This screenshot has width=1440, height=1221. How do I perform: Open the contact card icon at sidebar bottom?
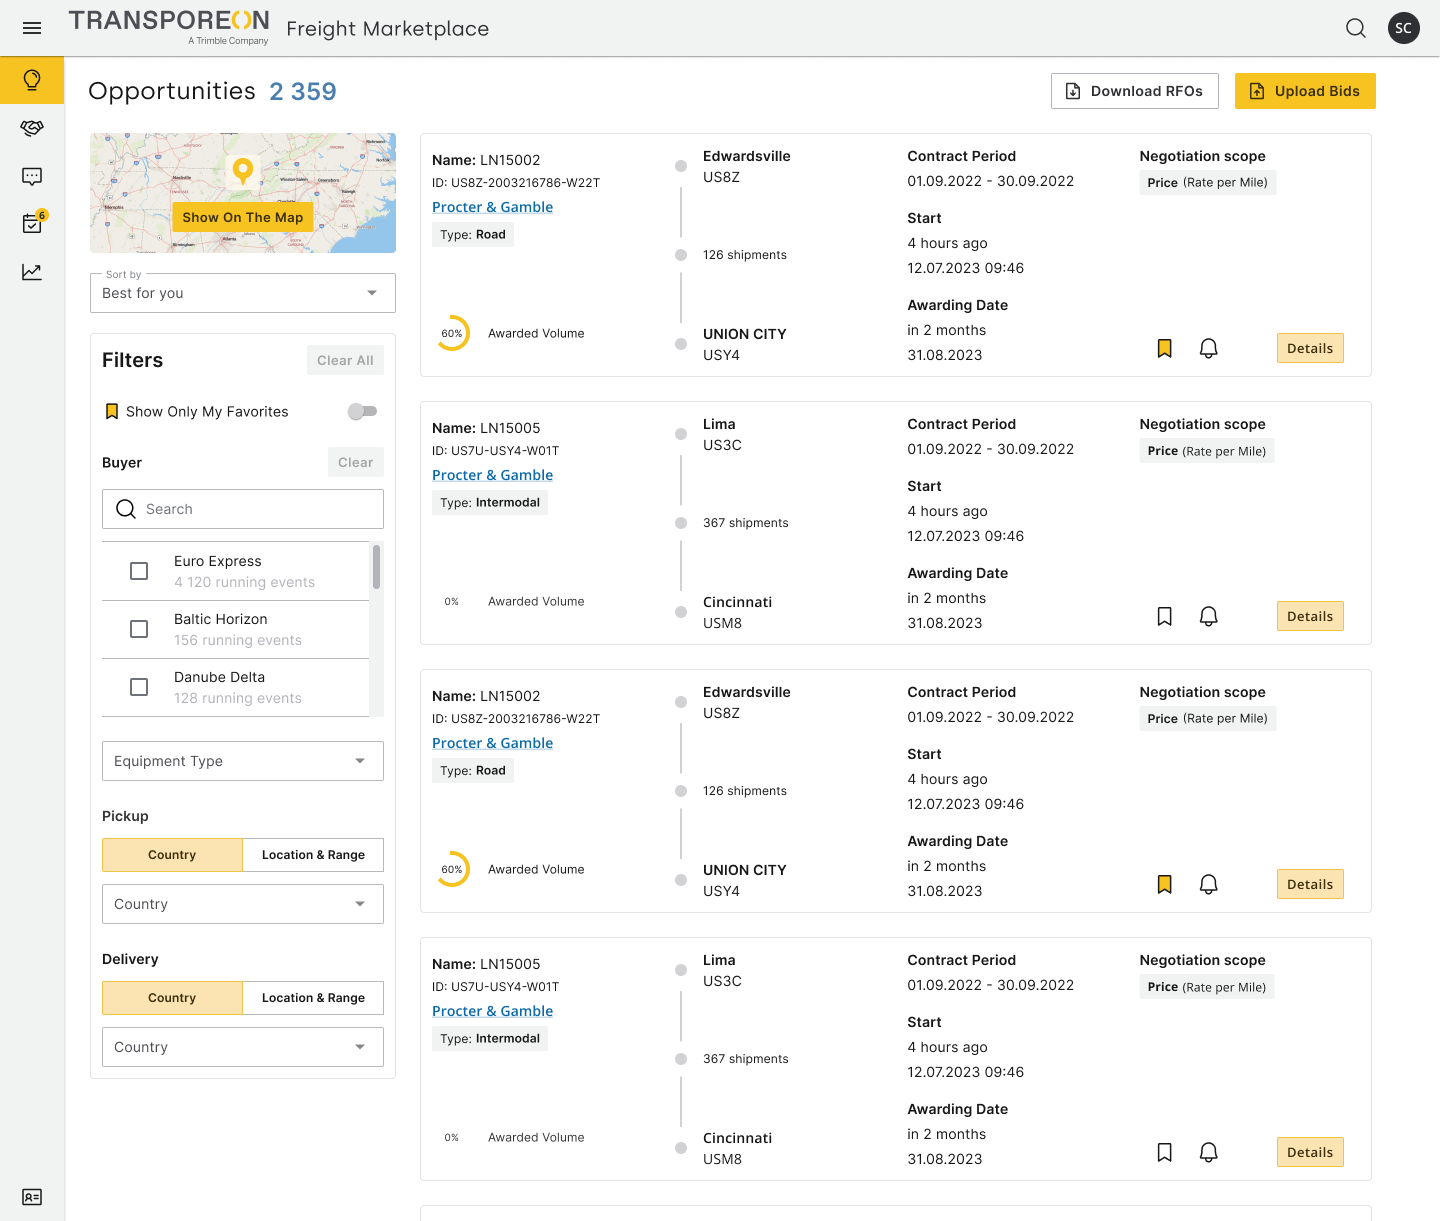pyautogui.click(x=32, y=1197)
